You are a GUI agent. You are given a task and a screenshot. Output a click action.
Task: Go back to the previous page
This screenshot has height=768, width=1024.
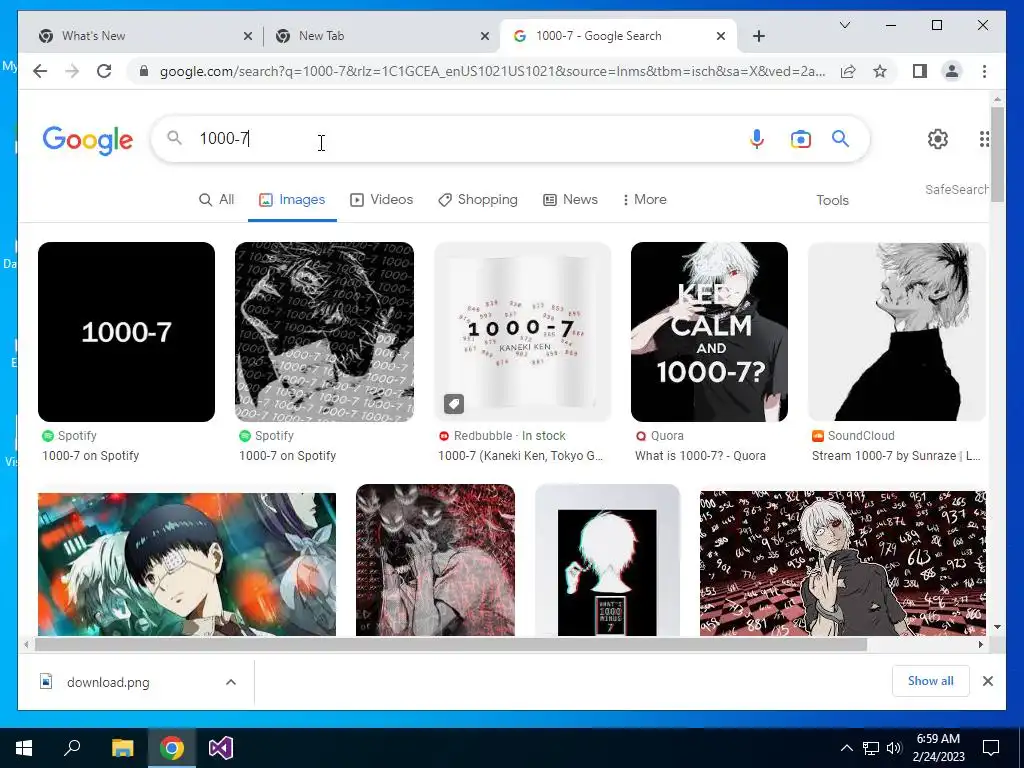[40, 71]
